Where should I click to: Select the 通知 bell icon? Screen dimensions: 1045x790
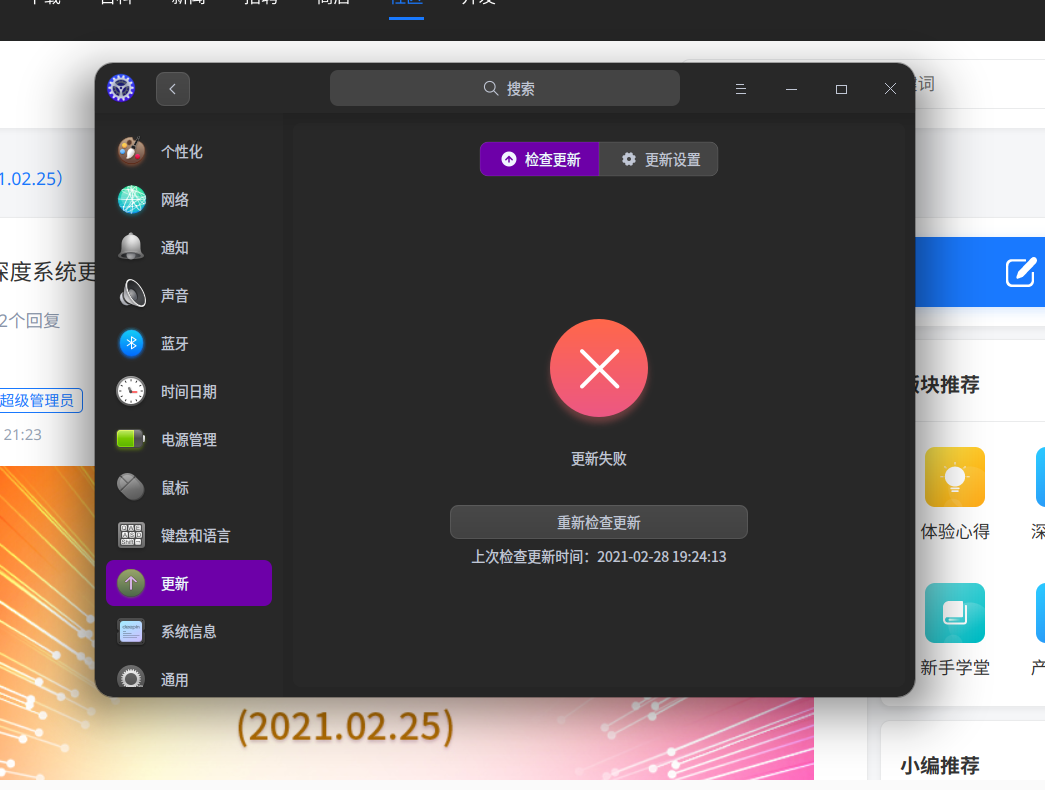(131, 247)
